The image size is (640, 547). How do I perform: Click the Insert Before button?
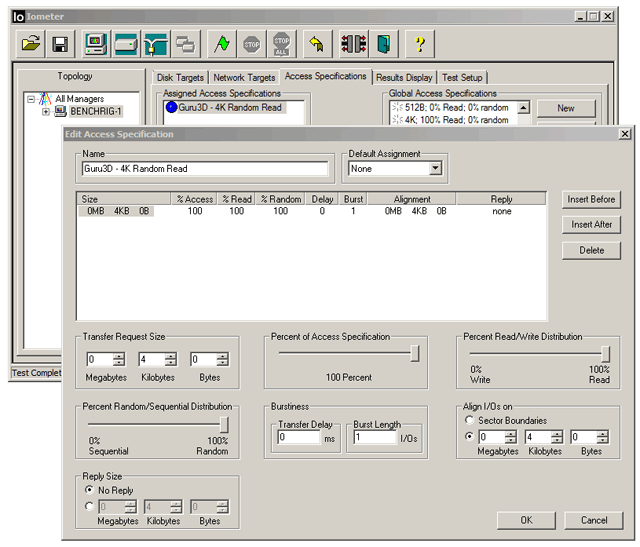[x=592, y=199]
